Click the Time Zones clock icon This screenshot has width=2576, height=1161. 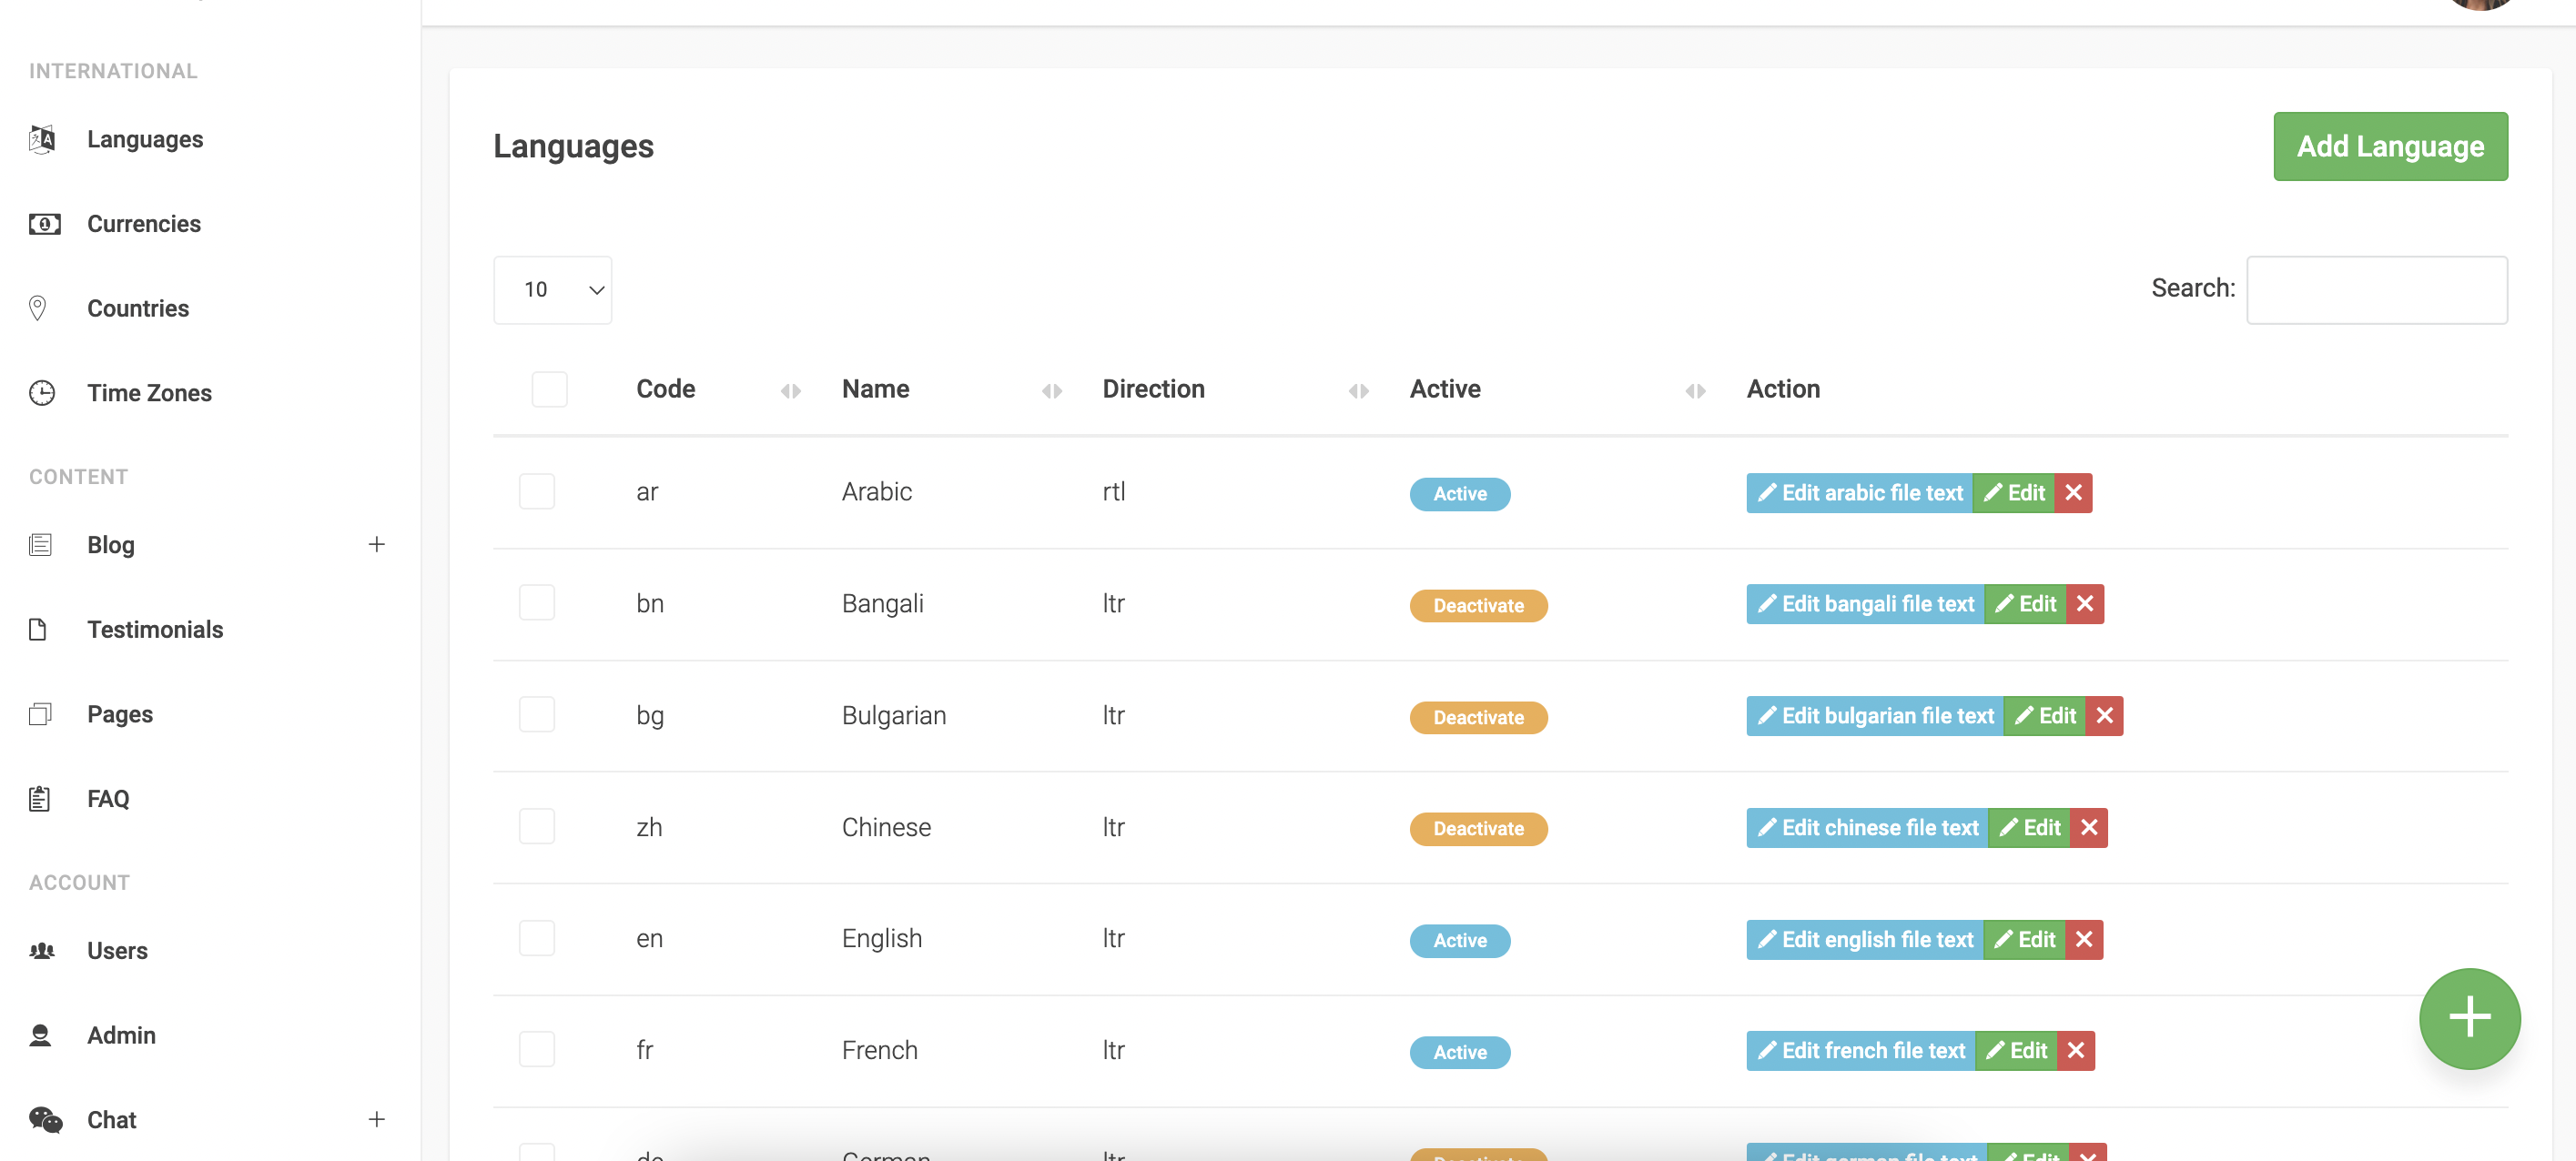pos(42,393)
